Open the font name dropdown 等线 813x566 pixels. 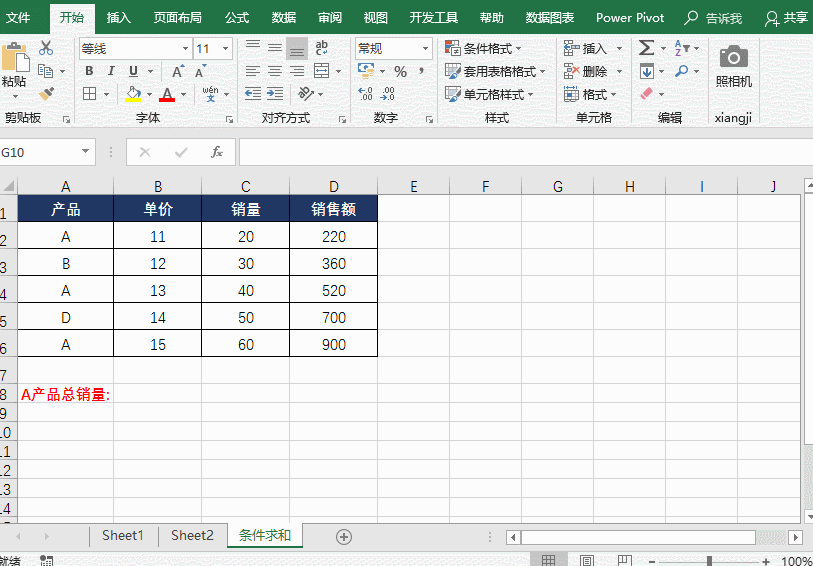pyautogui.click(x=185, y=49)
